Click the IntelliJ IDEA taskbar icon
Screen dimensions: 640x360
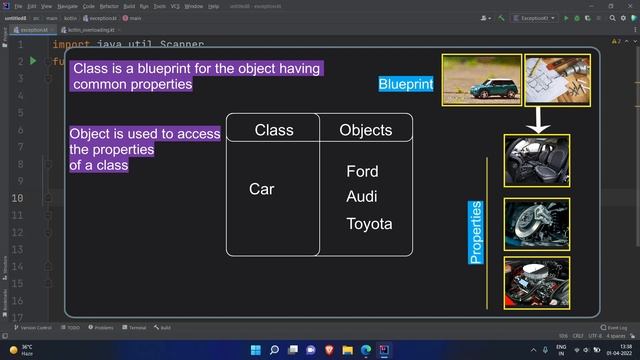pyautogui.click(x=384, y=350)
